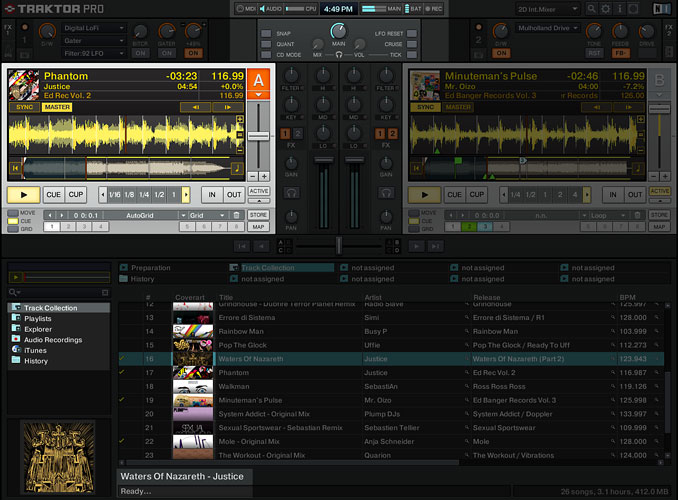Click the Playlists icon in browser tree

tap(16, 318)
